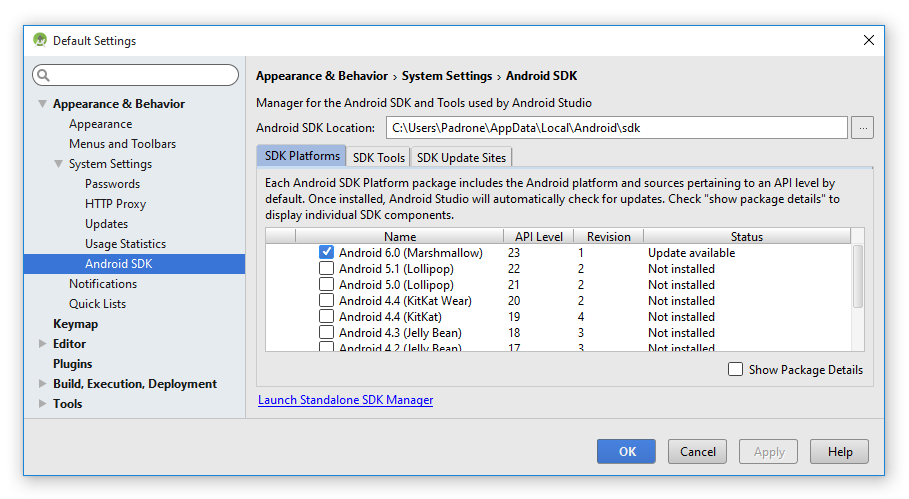909x499 pixels.
Task: Uncheck Android 6.0 (Marshmallow) checkbox
Action: tap(326, 252)
